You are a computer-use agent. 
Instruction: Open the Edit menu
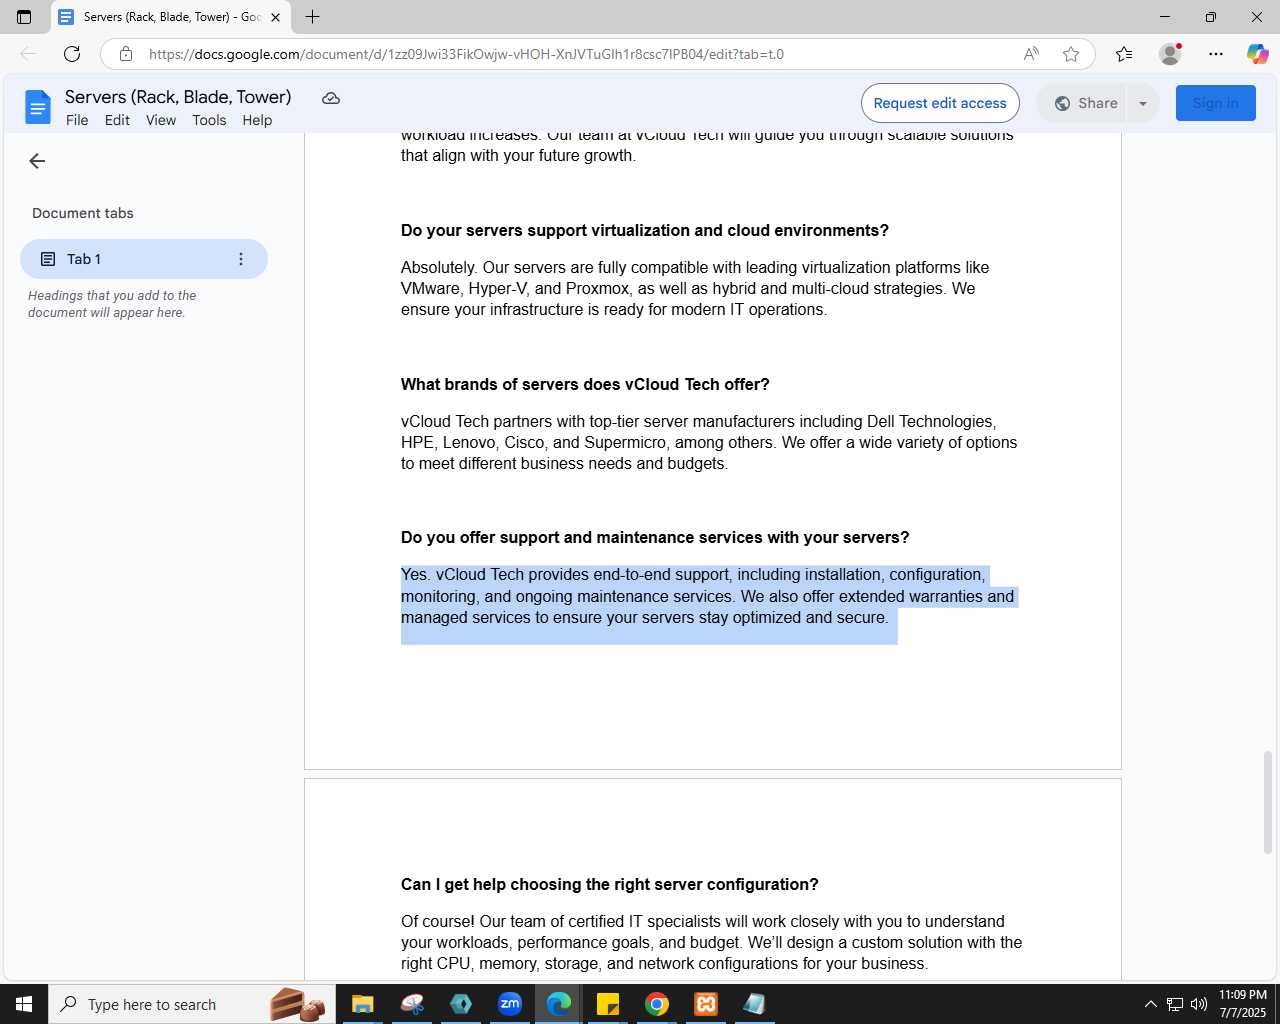(117, 120)
